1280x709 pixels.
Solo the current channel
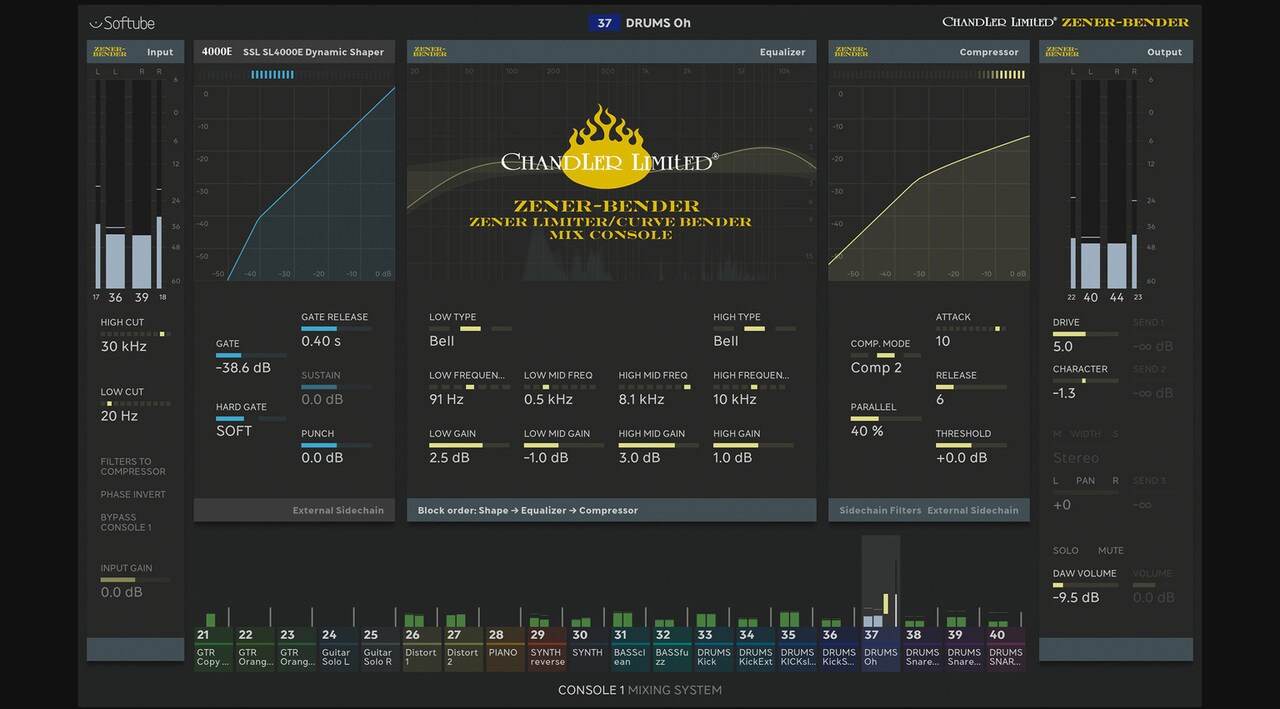(1066, 551)
